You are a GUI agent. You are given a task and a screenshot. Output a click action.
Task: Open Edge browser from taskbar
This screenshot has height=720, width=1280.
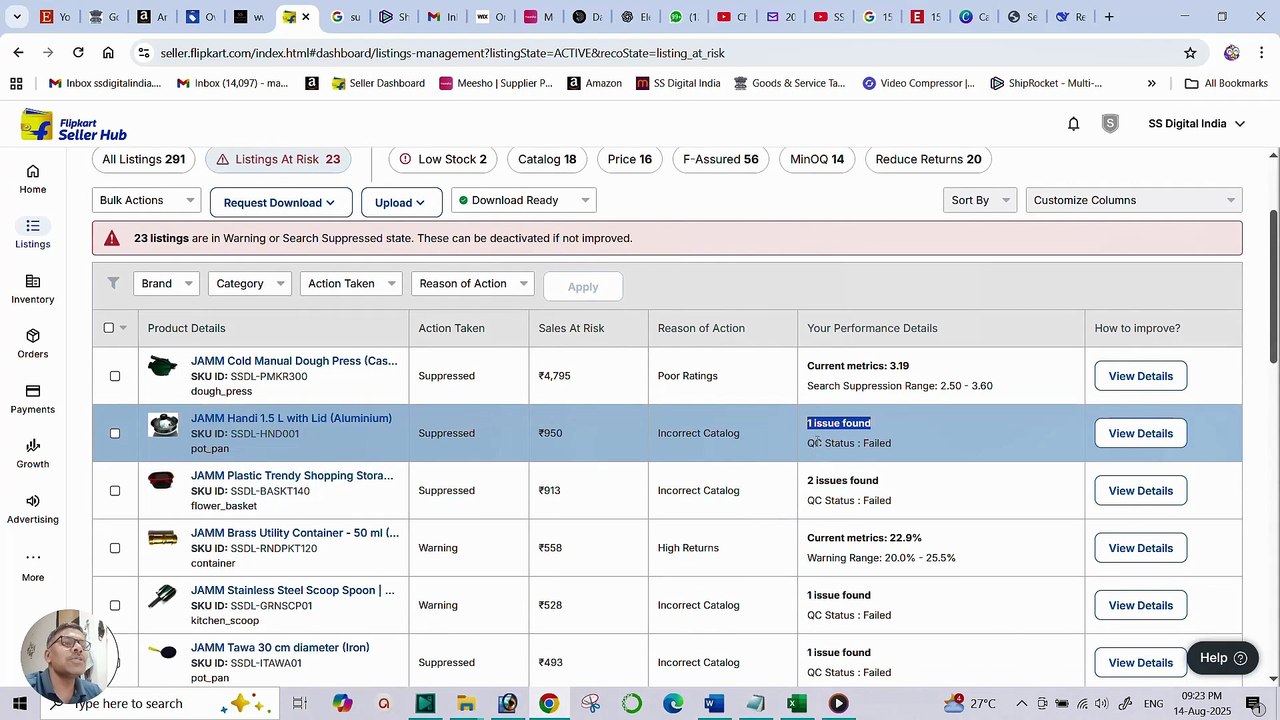(x=672, y=704)
